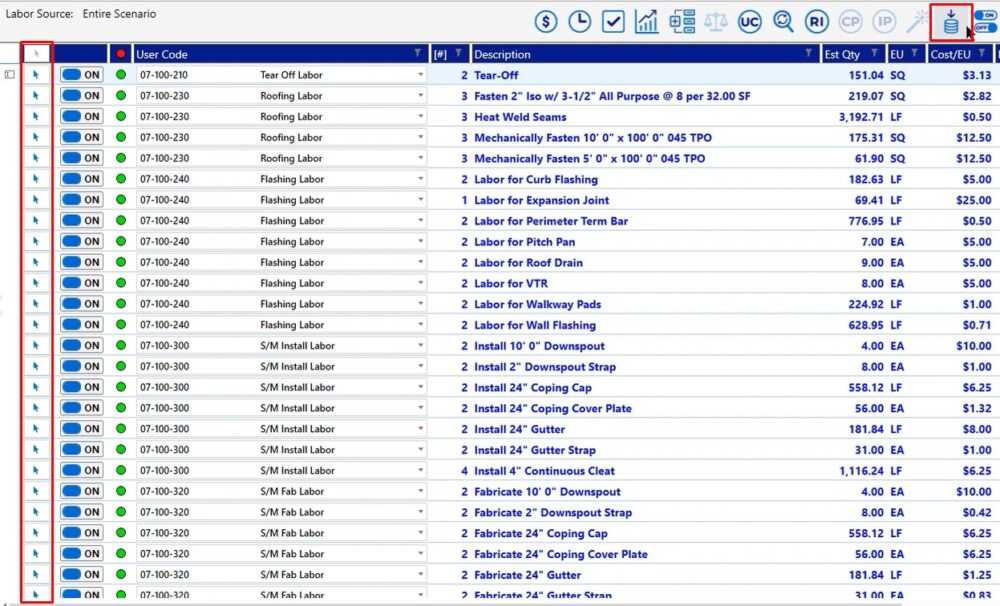
Task: Open Tear Off Labor user code dropdown
Action: (421, 75)
